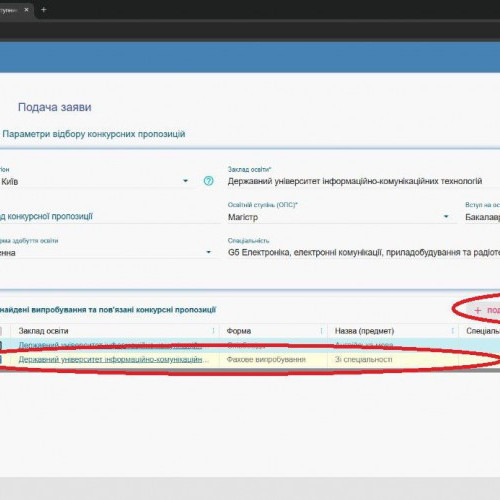Expand the Магістр education degree dropdown
Screen dimensions: 500x500
[446, 217]
